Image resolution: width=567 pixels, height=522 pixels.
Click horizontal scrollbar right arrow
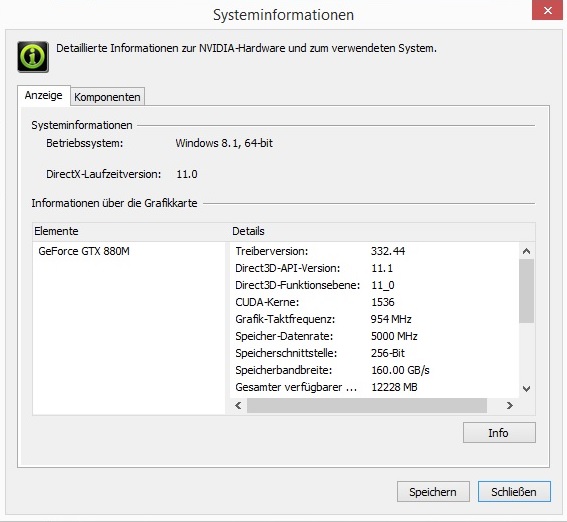point(510,406)
